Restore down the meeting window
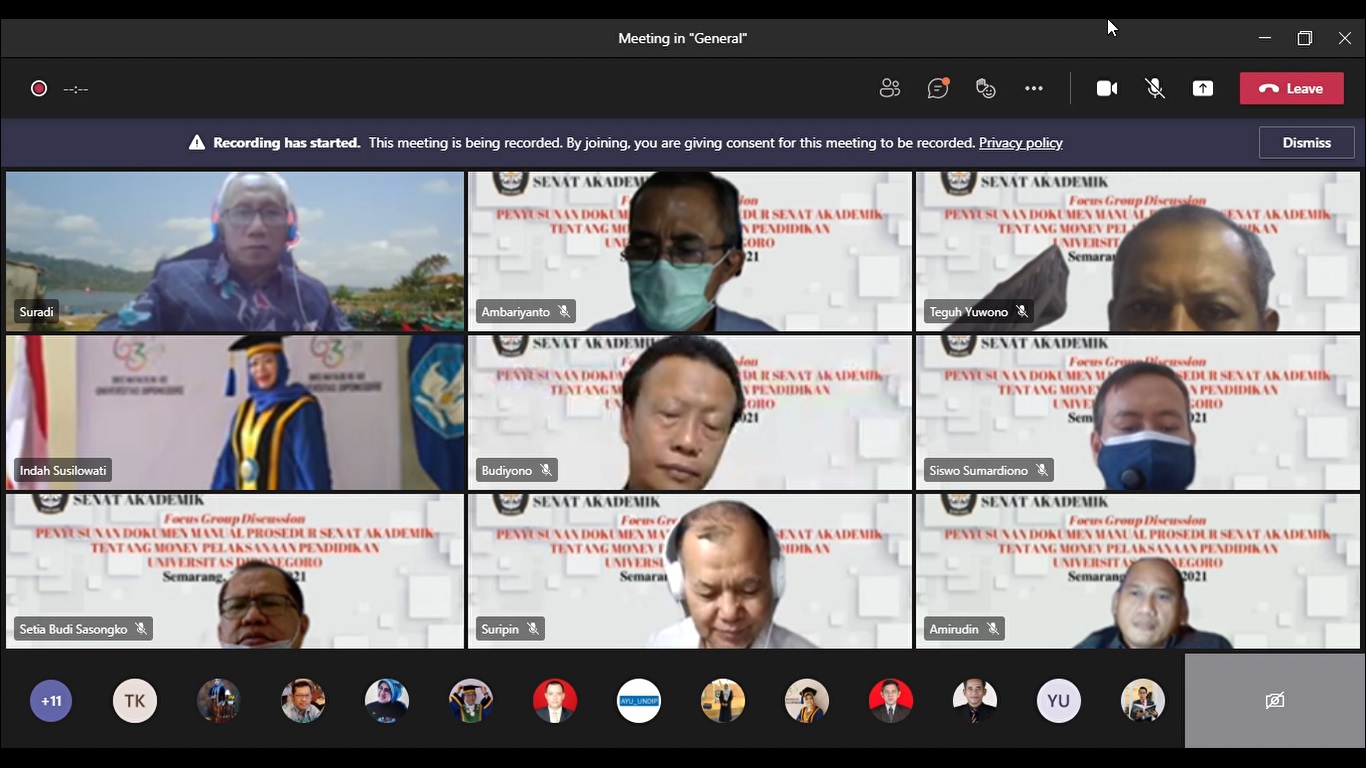1366x768 pixels. [1305, 38]
